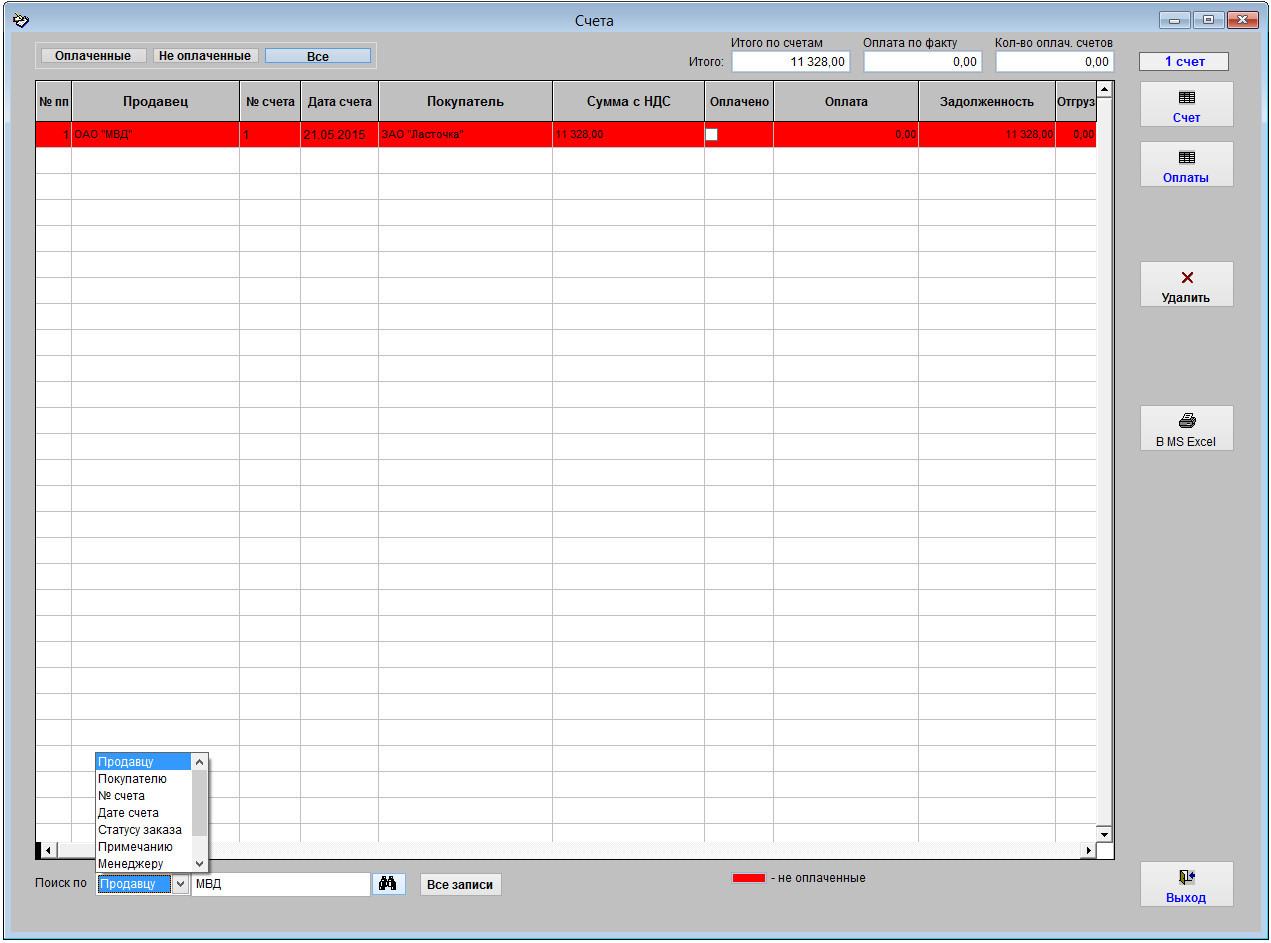Viewport: 1271px width, 943px height.
Task: Click the Дата счета column header
Action: pos(340,101)
